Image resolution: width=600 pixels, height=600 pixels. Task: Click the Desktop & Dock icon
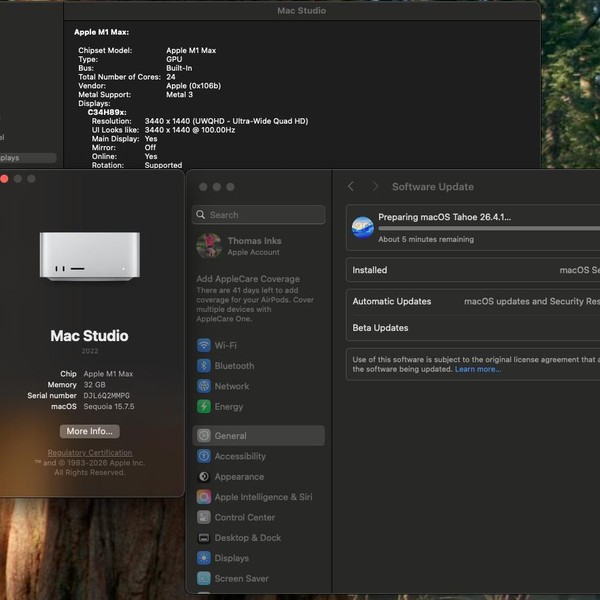tap(204, 538)
